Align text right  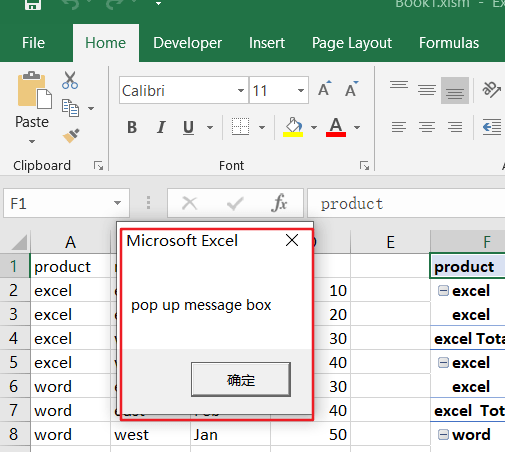point(455,127)
